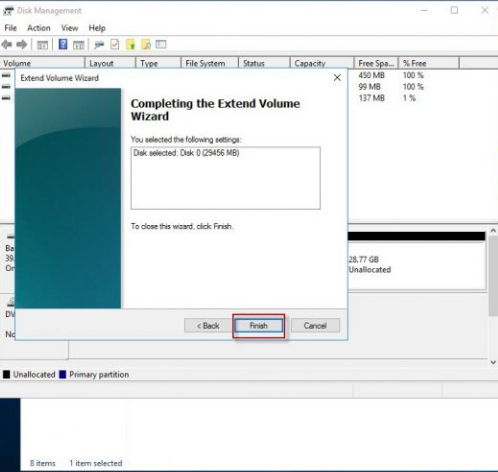This screenshot has width=498, height=472.
Task: Click the list view settings toolbar icon
Action: click(x=161, y=44)
